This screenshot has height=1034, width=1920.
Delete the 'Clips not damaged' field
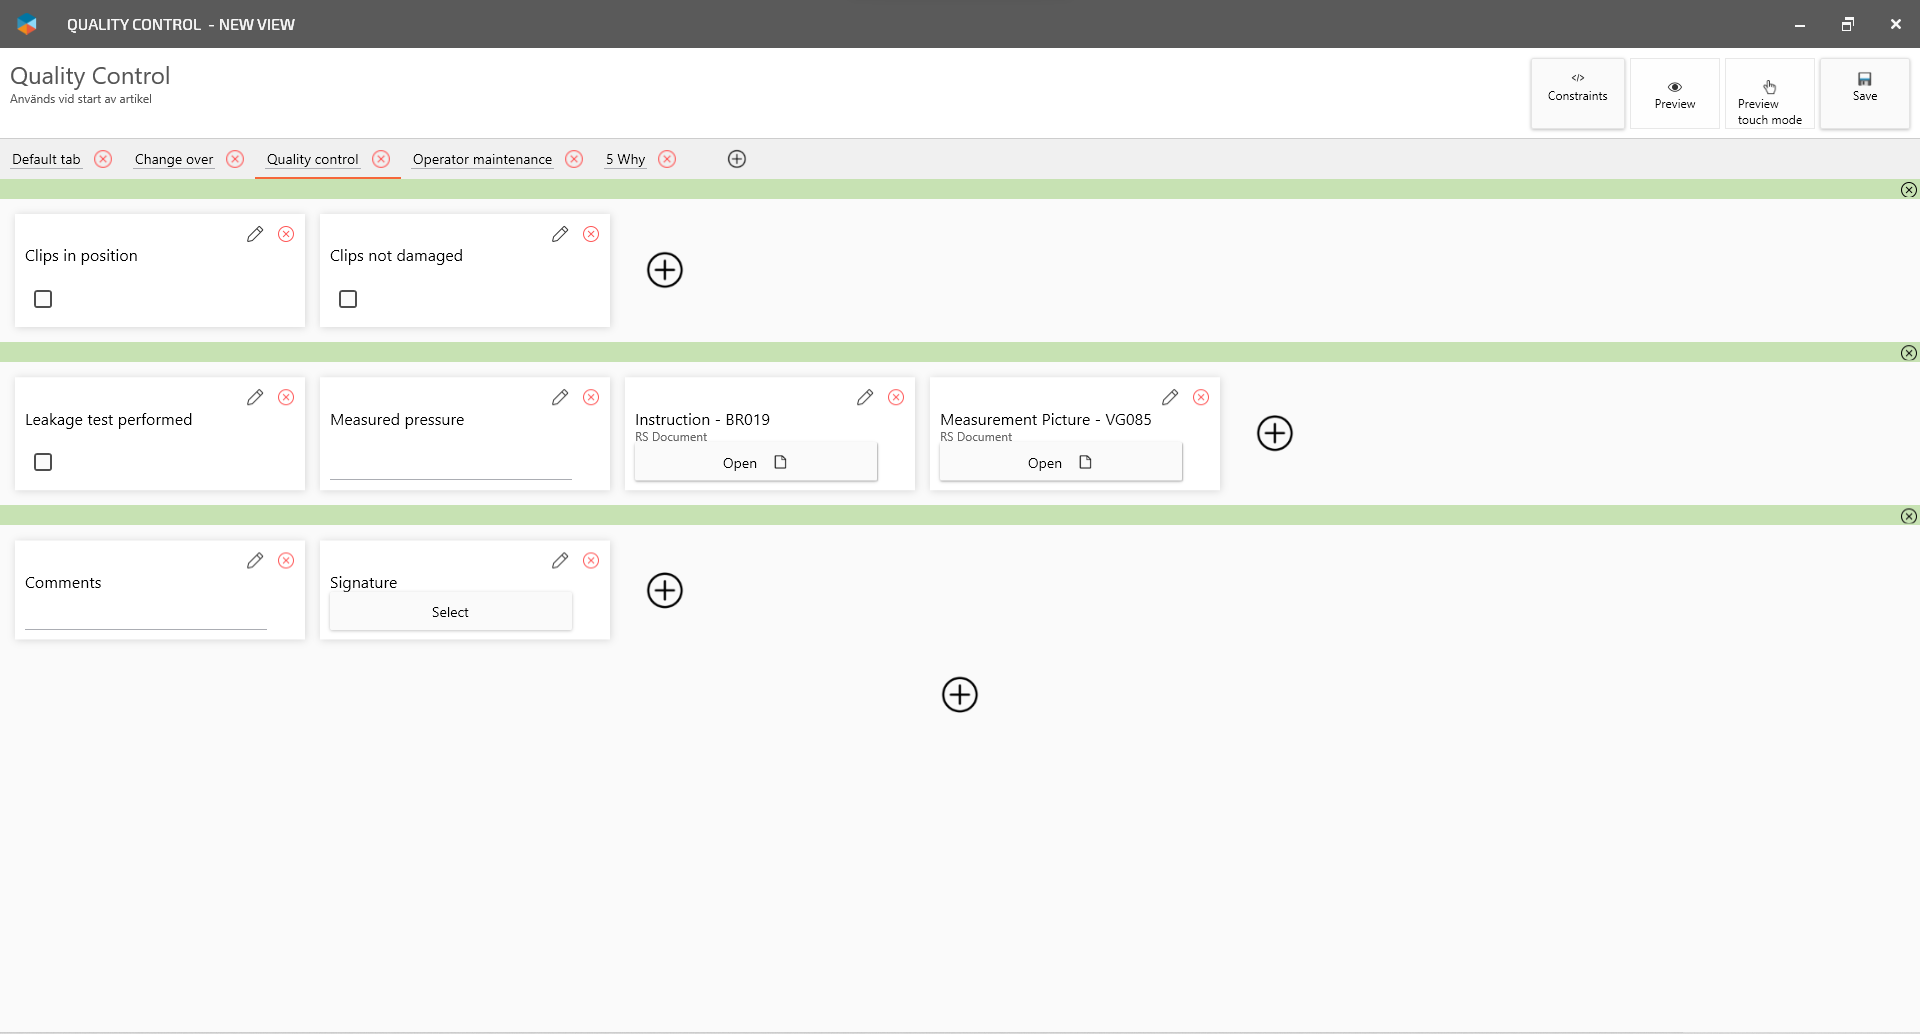pyautogui.click(x=591, y=234)
